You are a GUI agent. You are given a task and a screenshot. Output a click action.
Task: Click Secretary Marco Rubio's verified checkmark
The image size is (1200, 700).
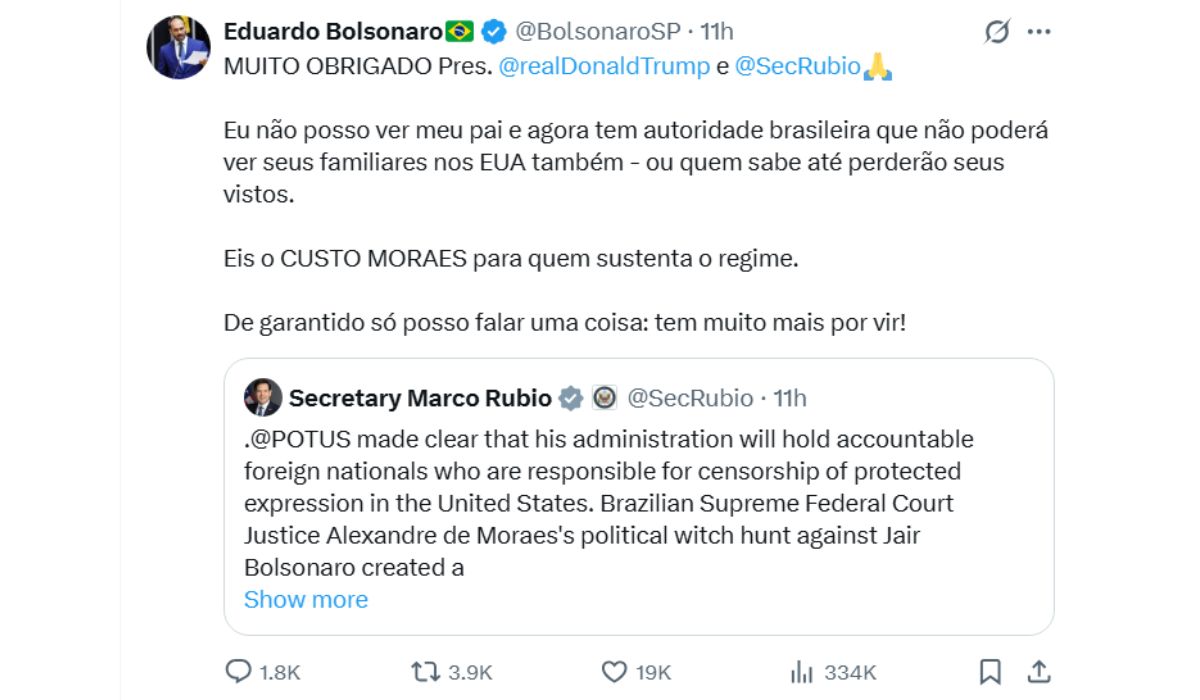(571, 397)
